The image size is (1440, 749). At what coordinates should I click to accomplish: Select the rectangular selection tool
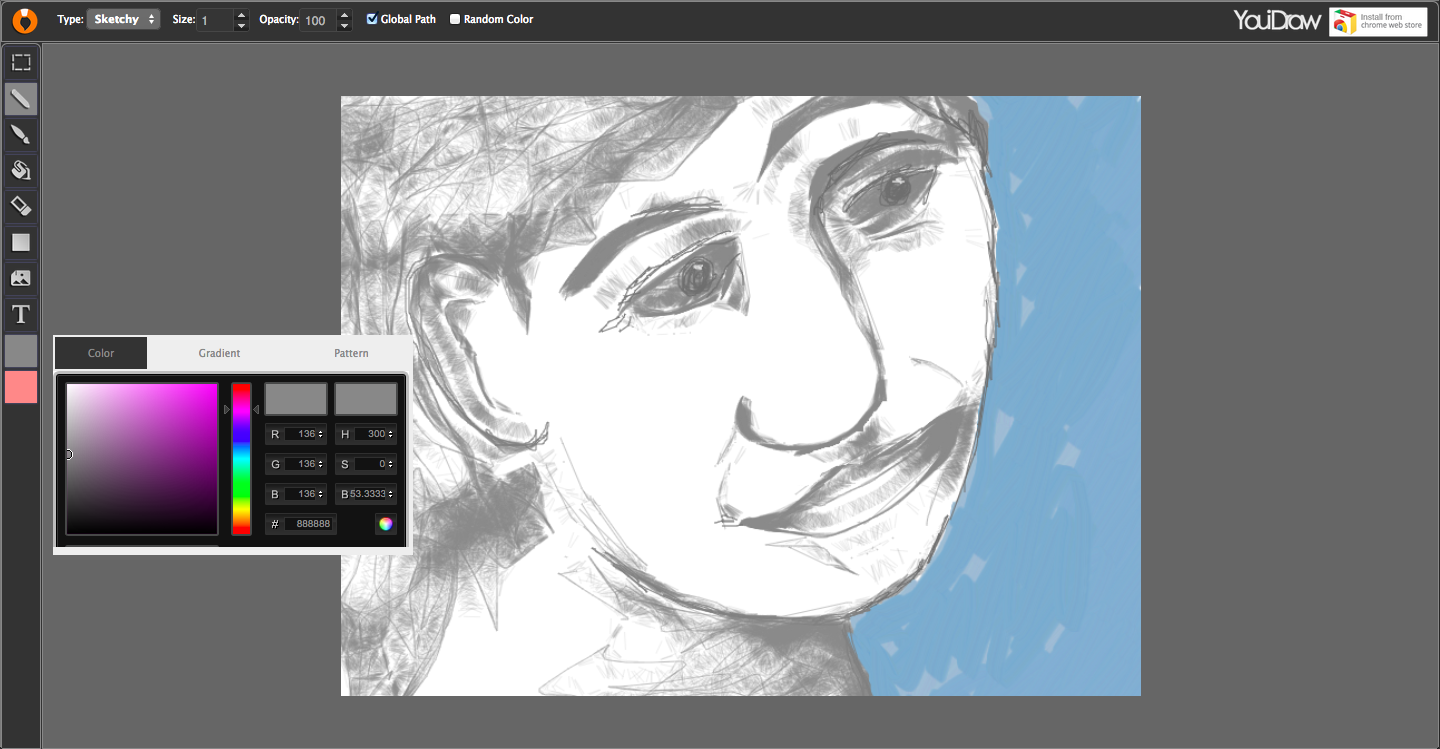point(21,62)
